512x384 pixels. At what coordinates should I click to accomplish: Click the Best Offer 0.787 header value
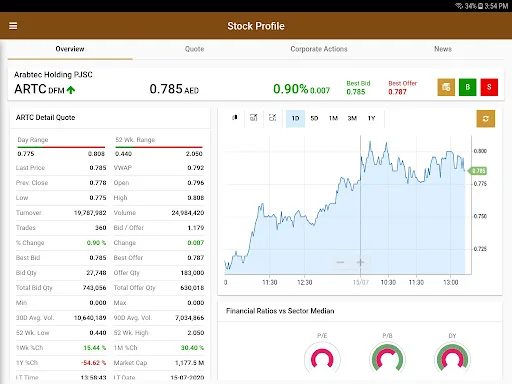click(397, 92)
